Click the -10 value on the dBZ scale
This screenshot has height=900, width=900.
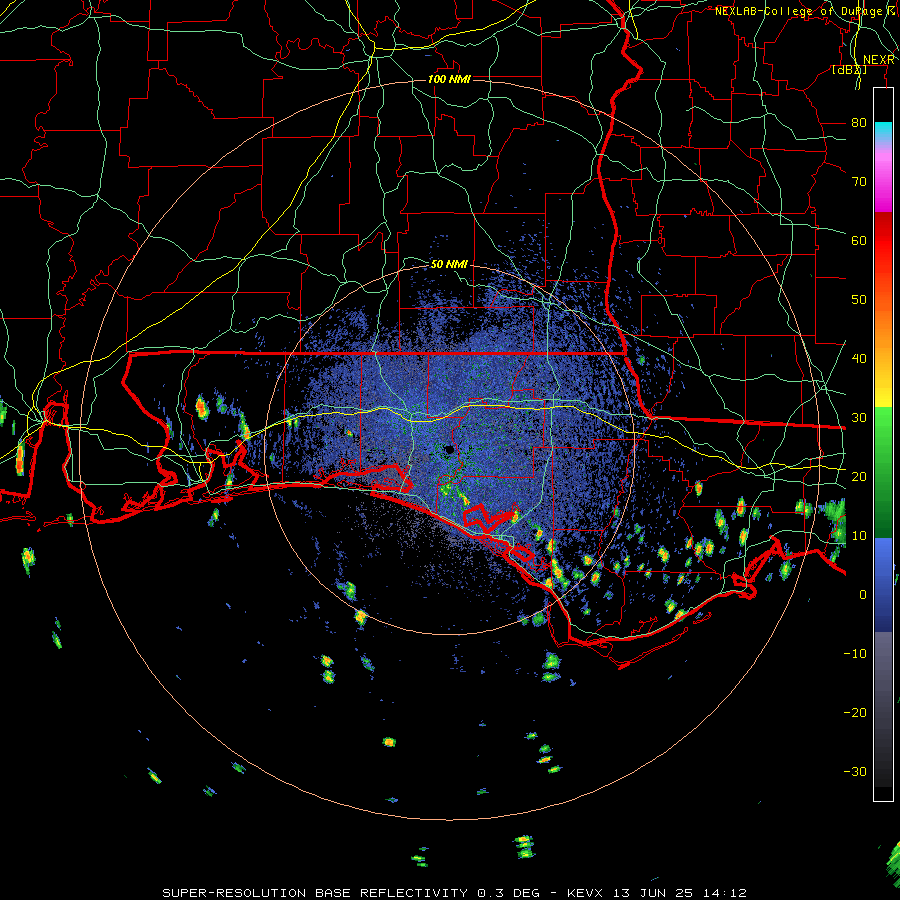click(x=855, y=654)
